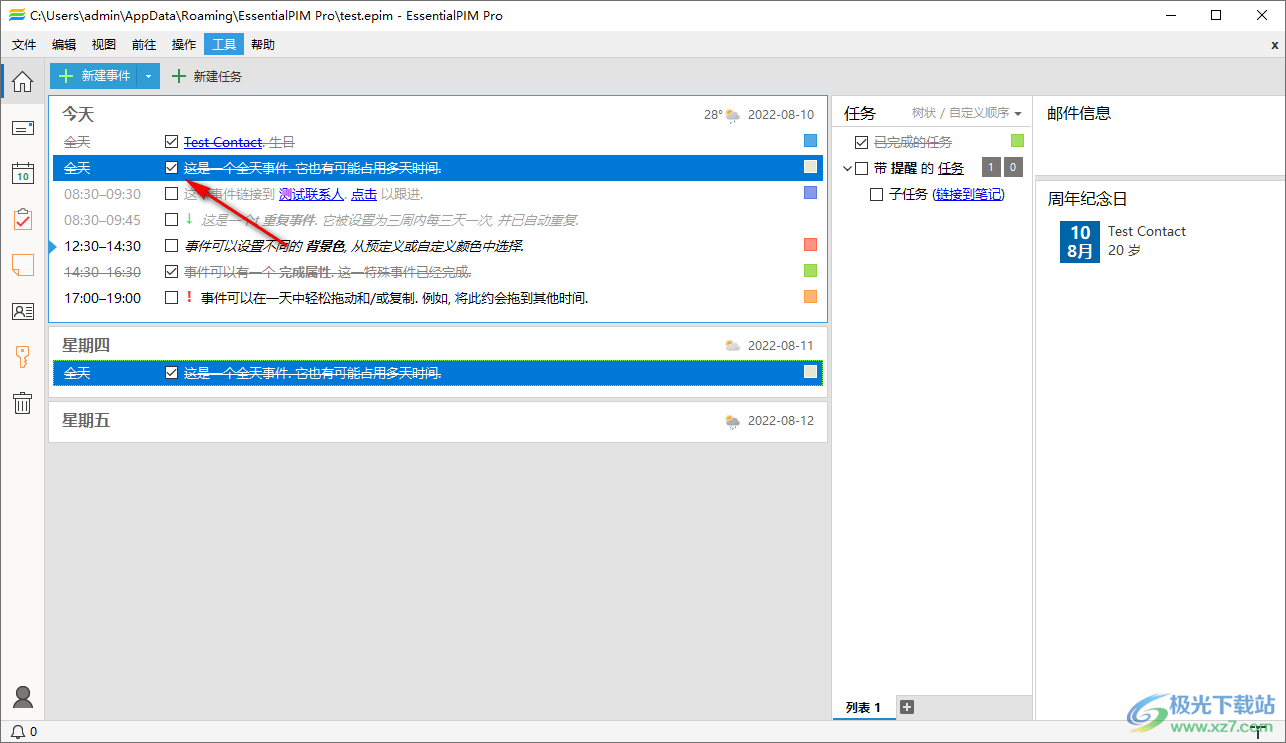Viewport: 1286px width, 743px height.
Task: Check the 子任务 checkbox
Action: (877, 194)
